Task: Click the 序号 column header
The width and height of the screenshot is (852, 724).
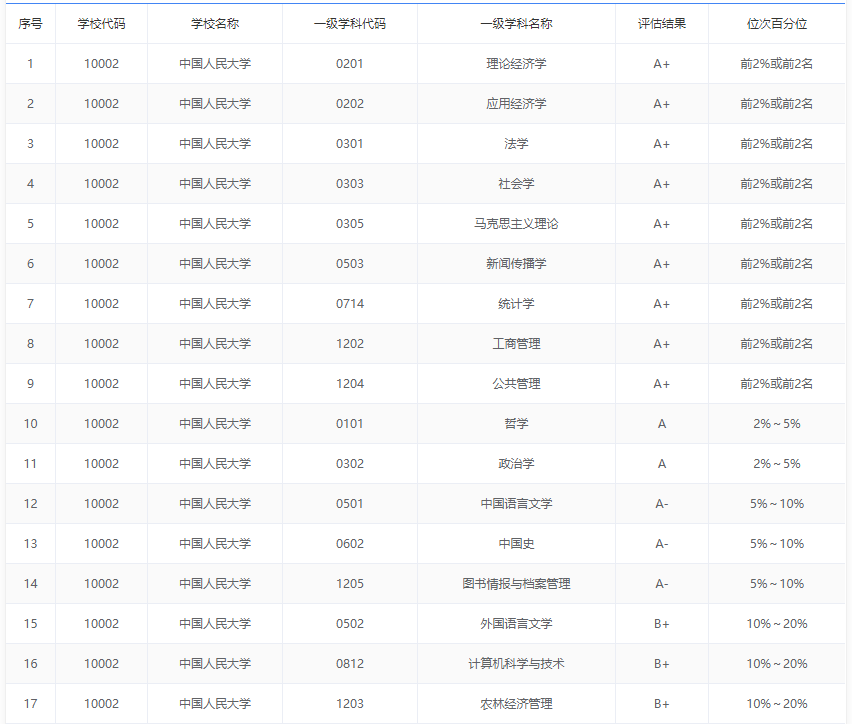Action: pos(30,24)
